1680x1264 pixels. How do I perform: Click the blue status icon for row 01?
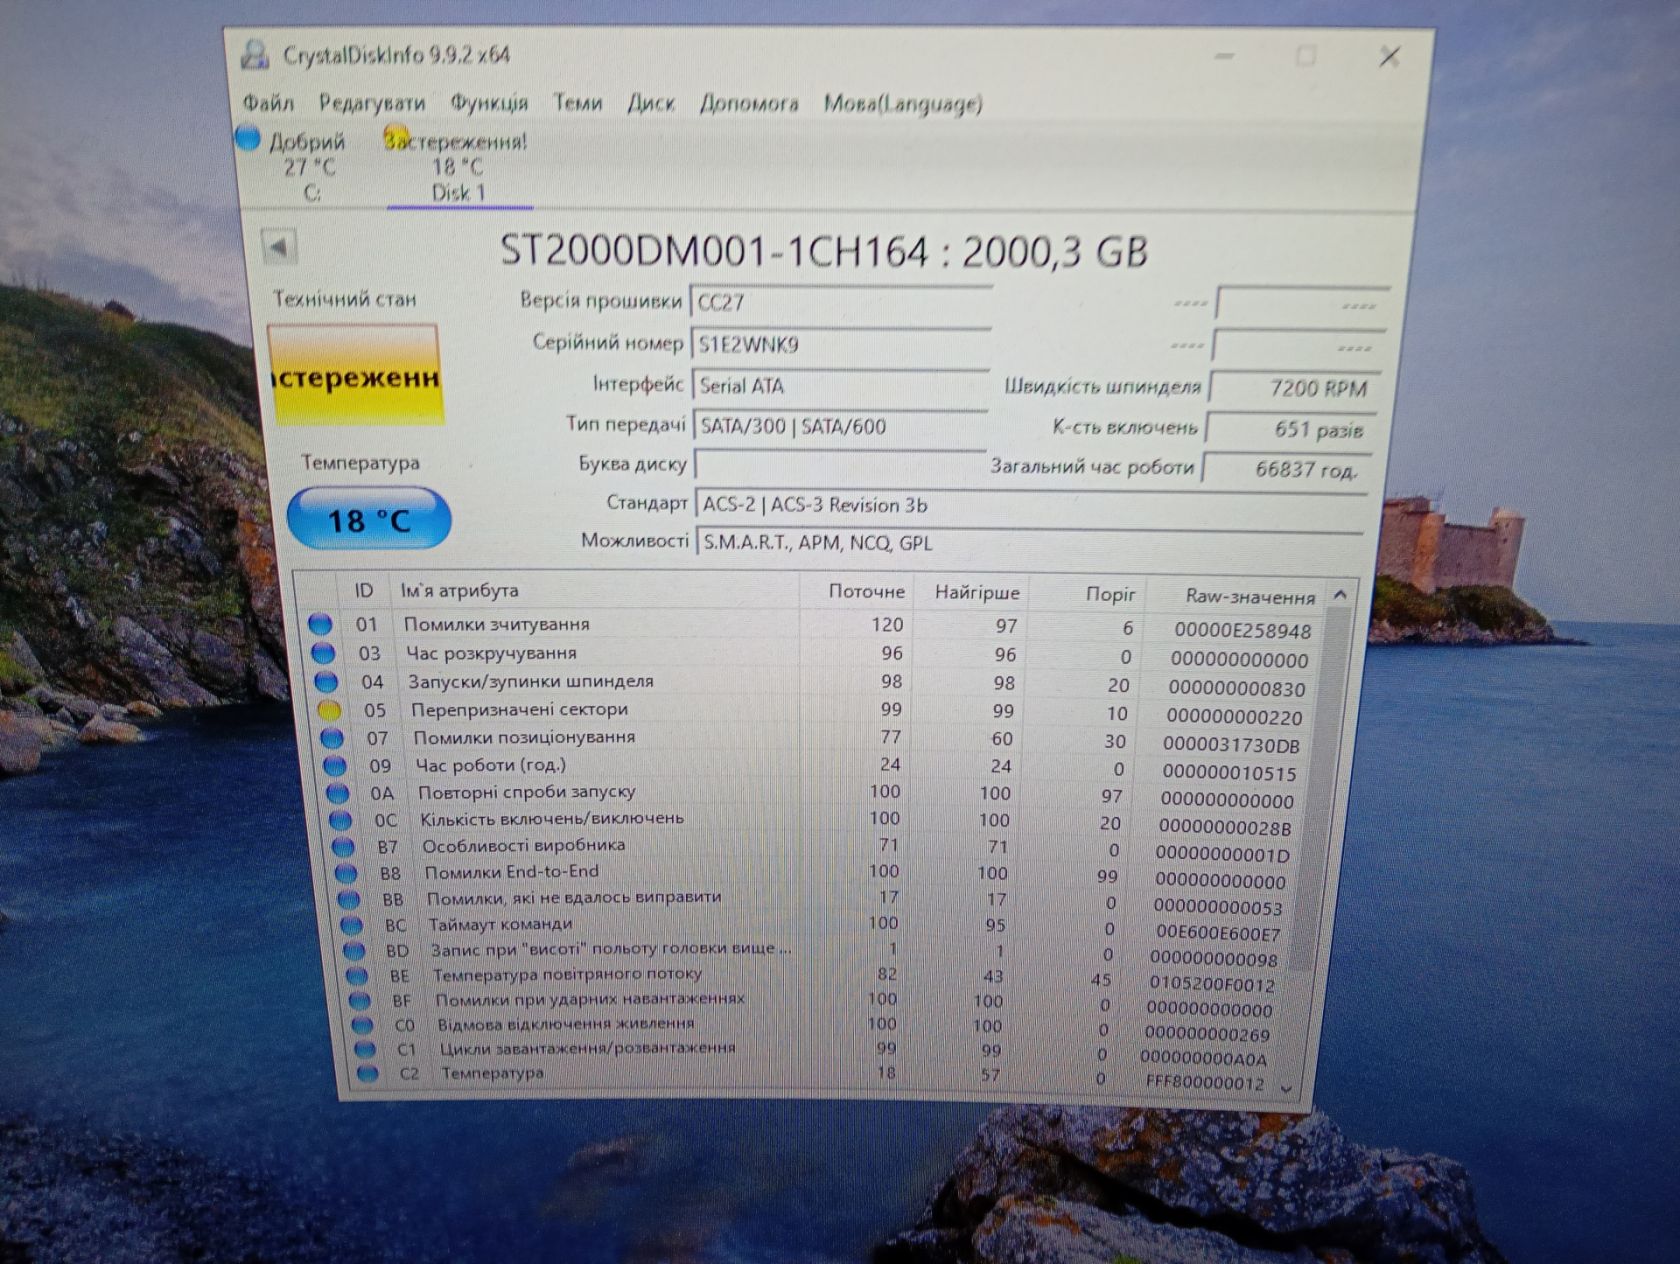tap(320, 625)
